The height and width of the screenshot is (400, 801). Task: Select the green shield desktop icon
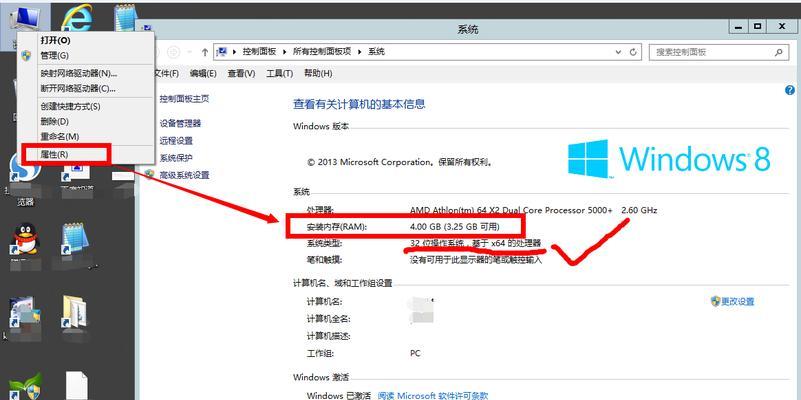[24, 388]
